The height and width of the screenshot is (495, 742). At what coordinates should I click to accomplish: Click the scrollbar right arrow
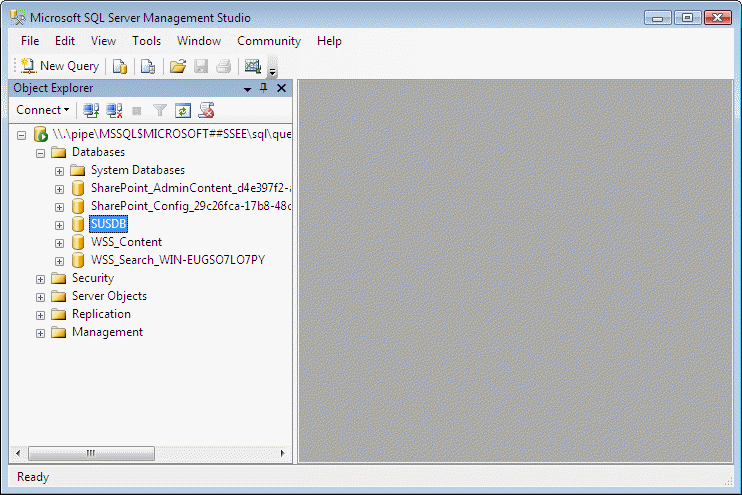283,453
